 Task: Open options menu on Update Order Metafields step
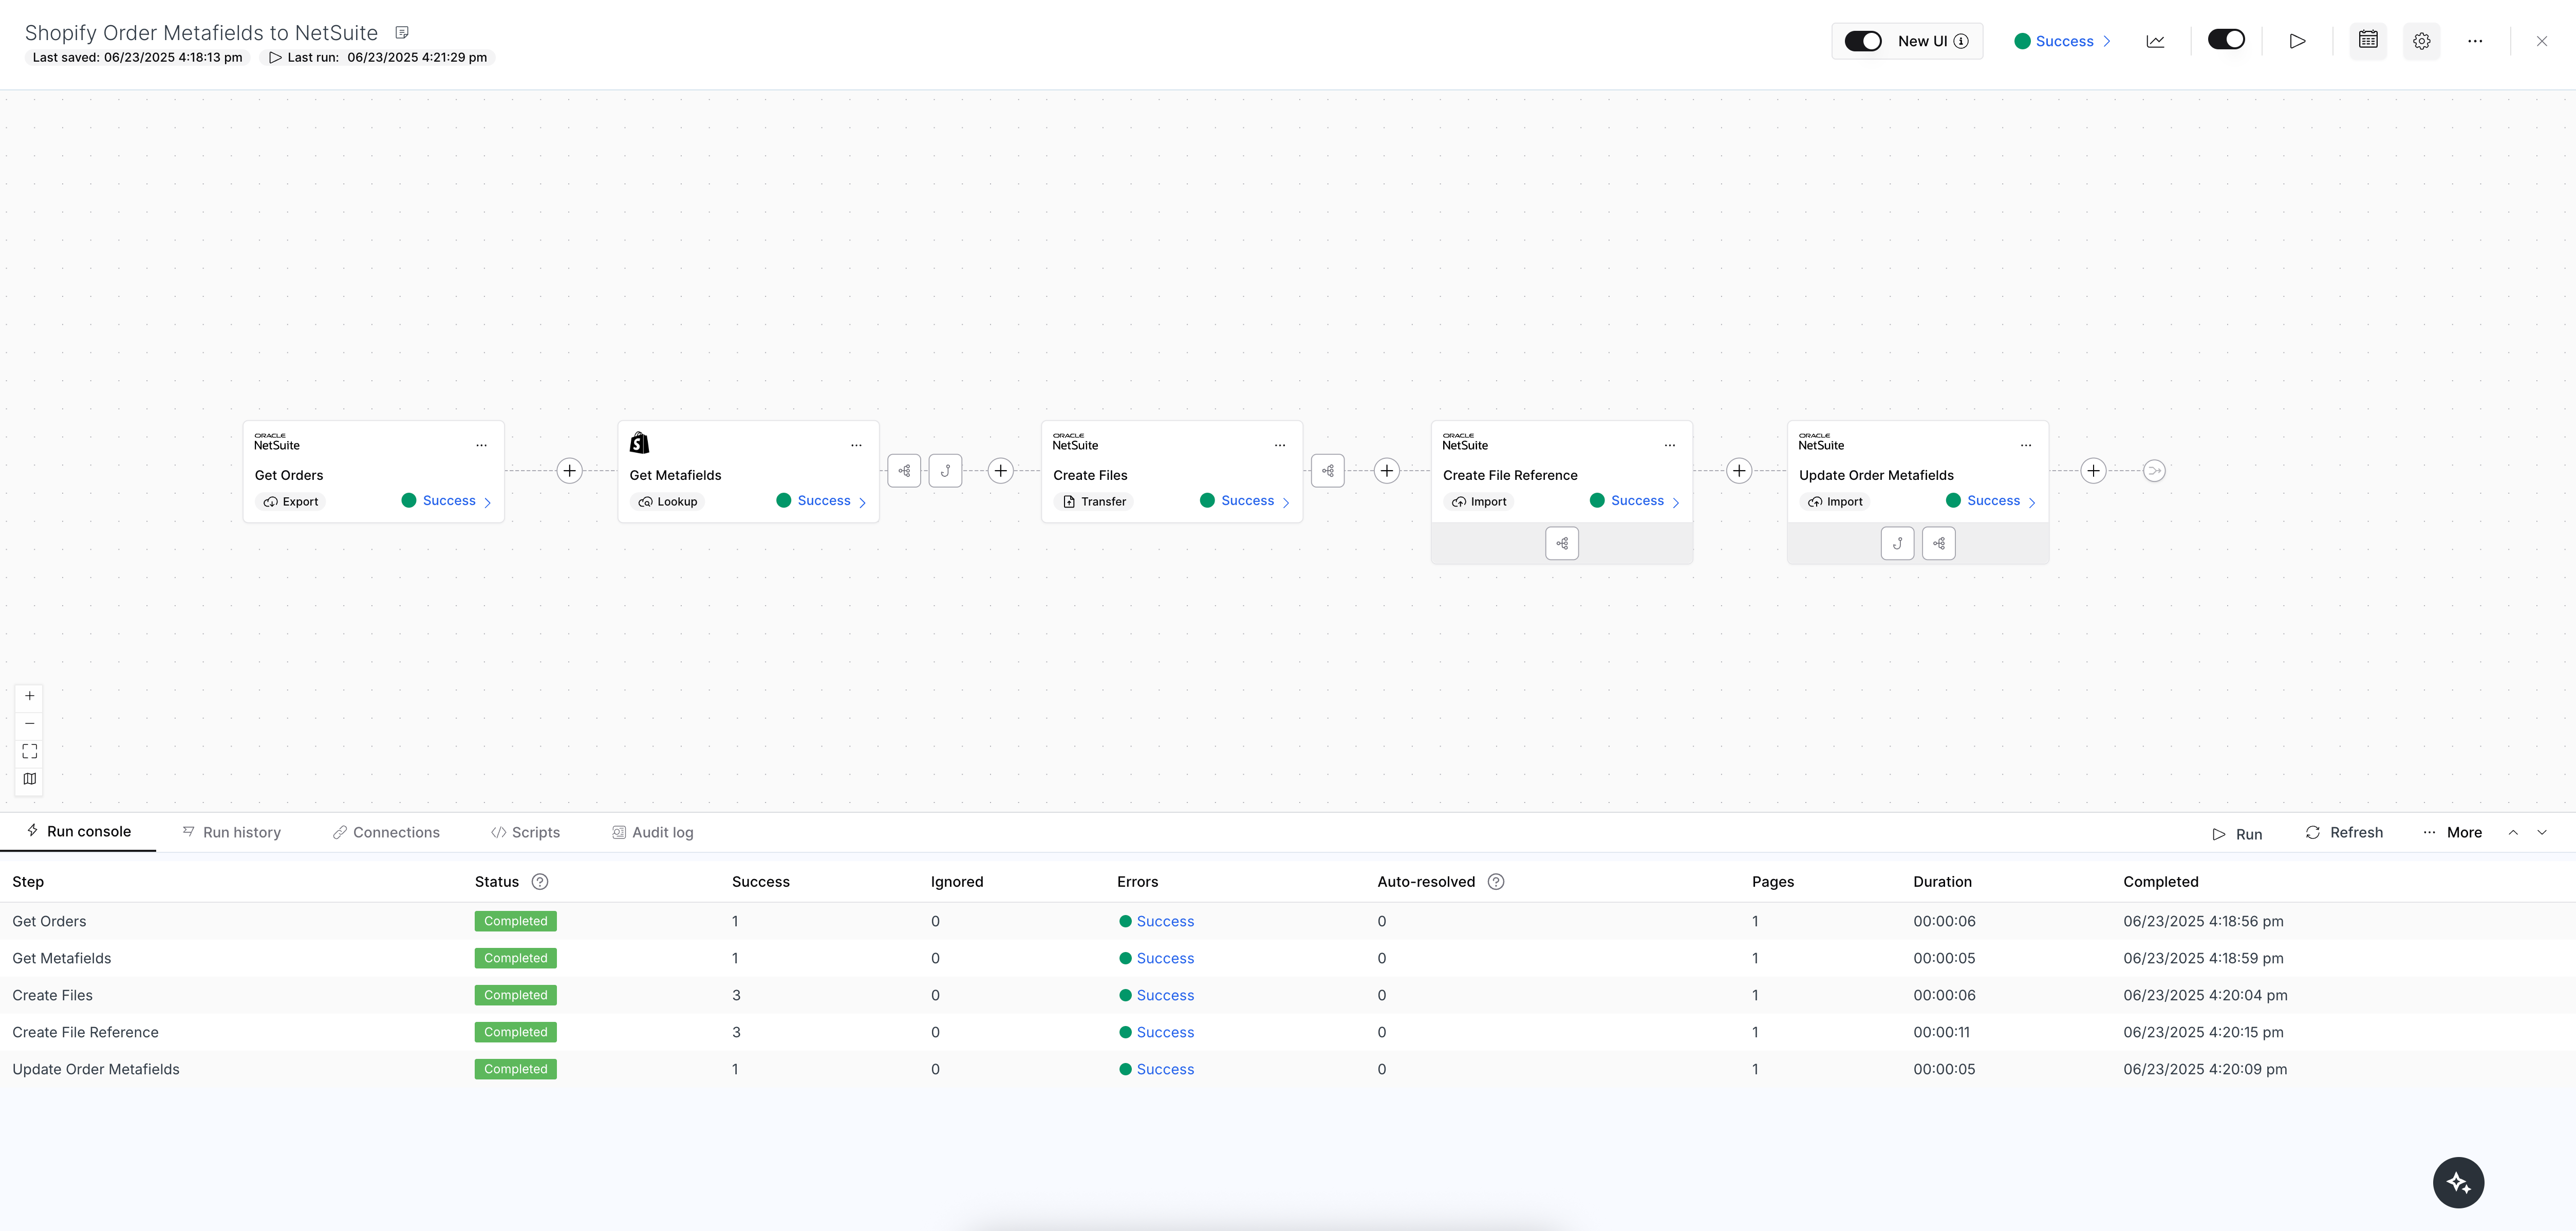tap(2026, 445)
